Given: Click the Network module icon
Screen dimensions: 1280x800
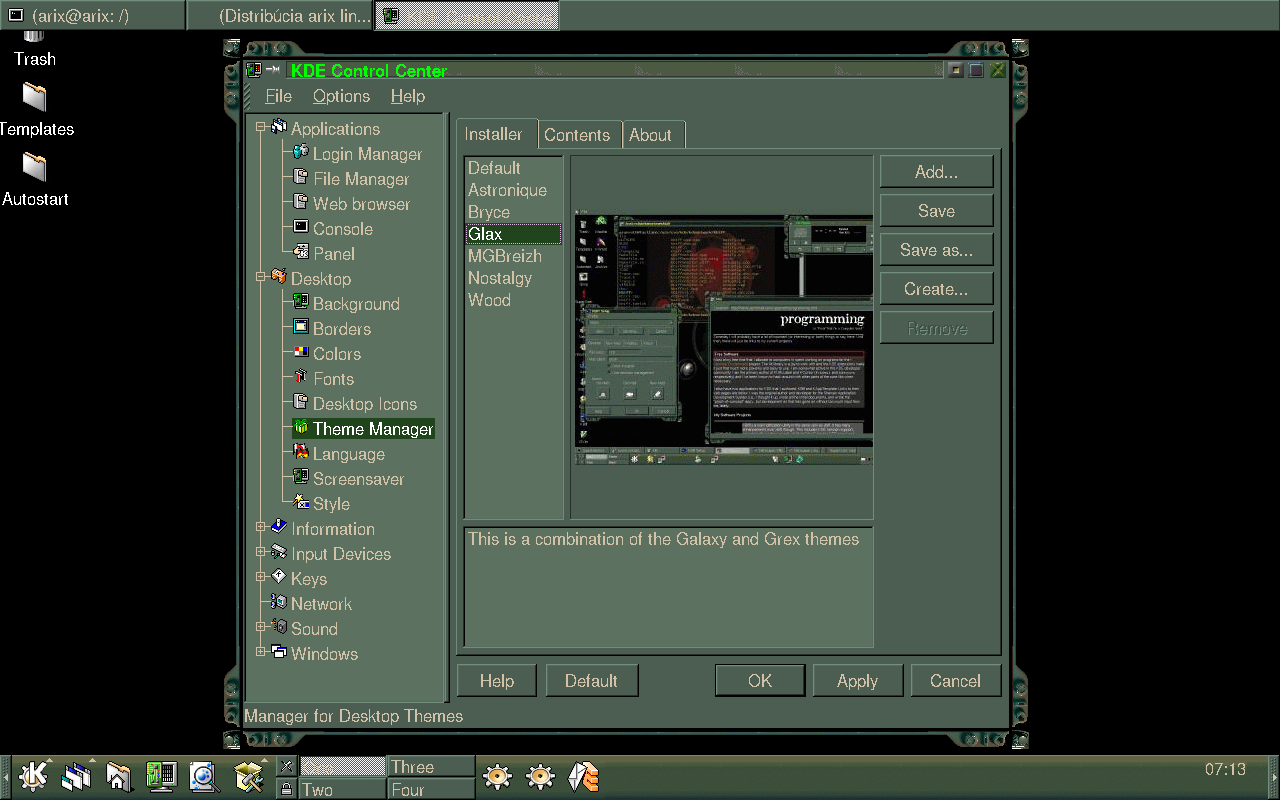Looking at the screenshot, I should (x=278, y=603).
